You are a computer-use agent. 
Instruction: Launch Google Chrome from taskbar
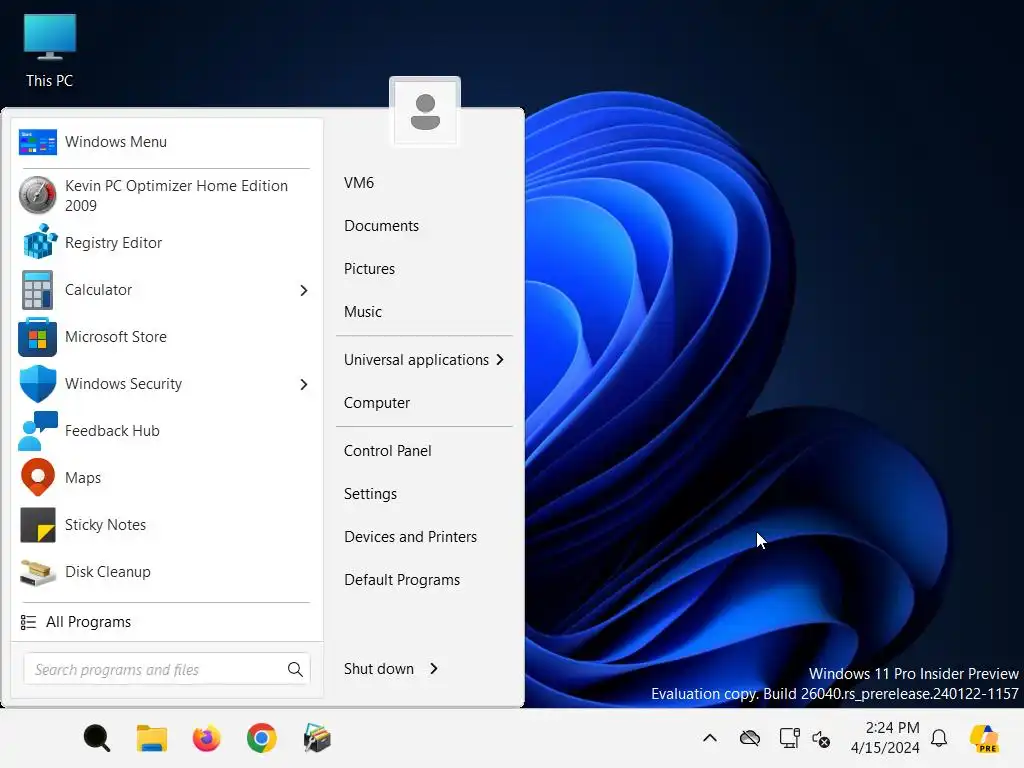tap(261, 739)
